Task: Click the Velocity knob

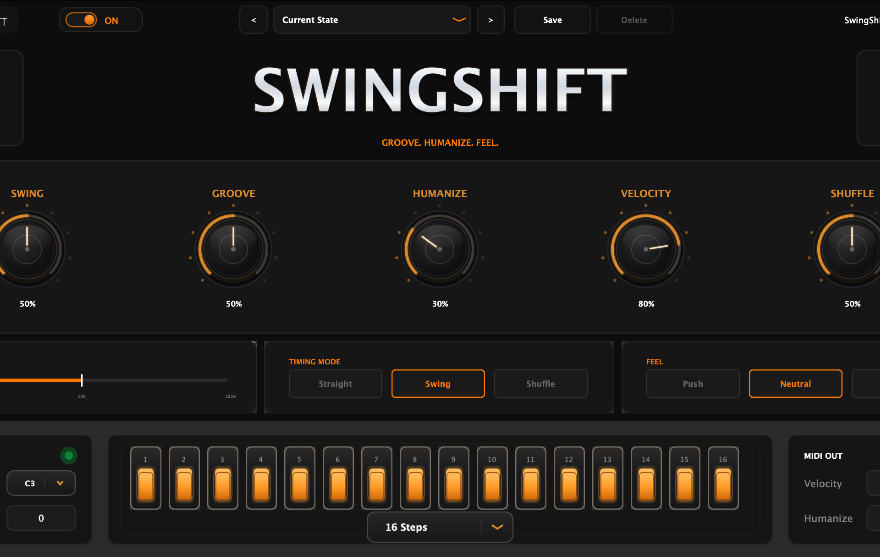Action: [646, 249]
